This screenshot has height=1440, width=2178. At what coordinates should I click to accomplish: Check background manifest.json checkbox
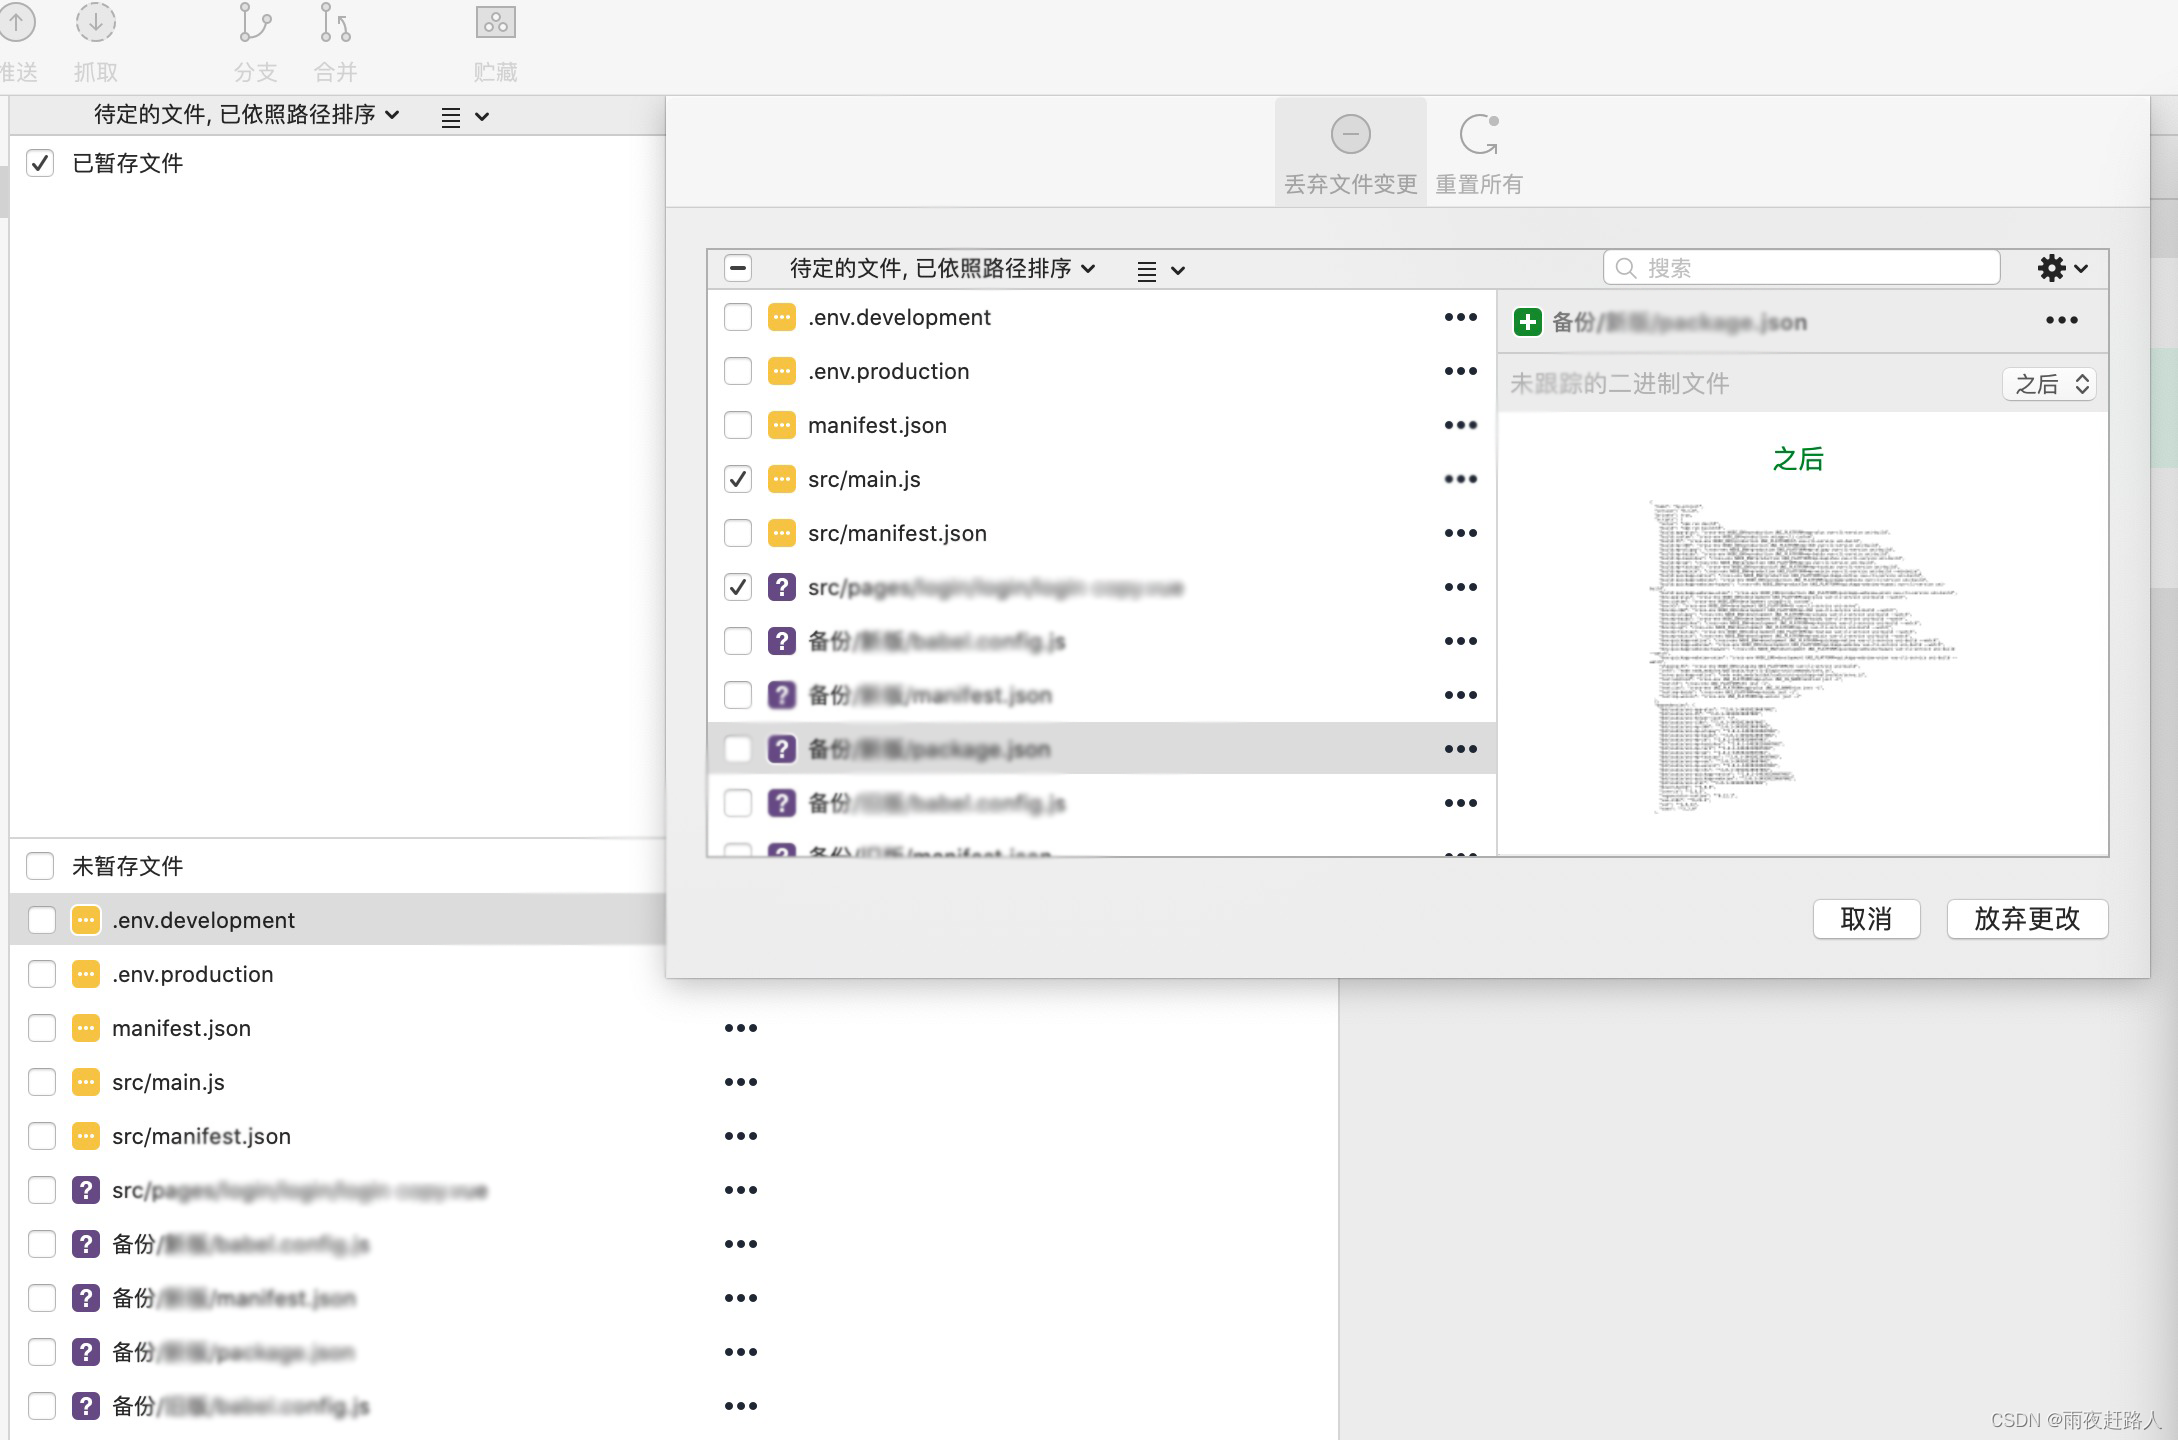[x=42, y=1028]
